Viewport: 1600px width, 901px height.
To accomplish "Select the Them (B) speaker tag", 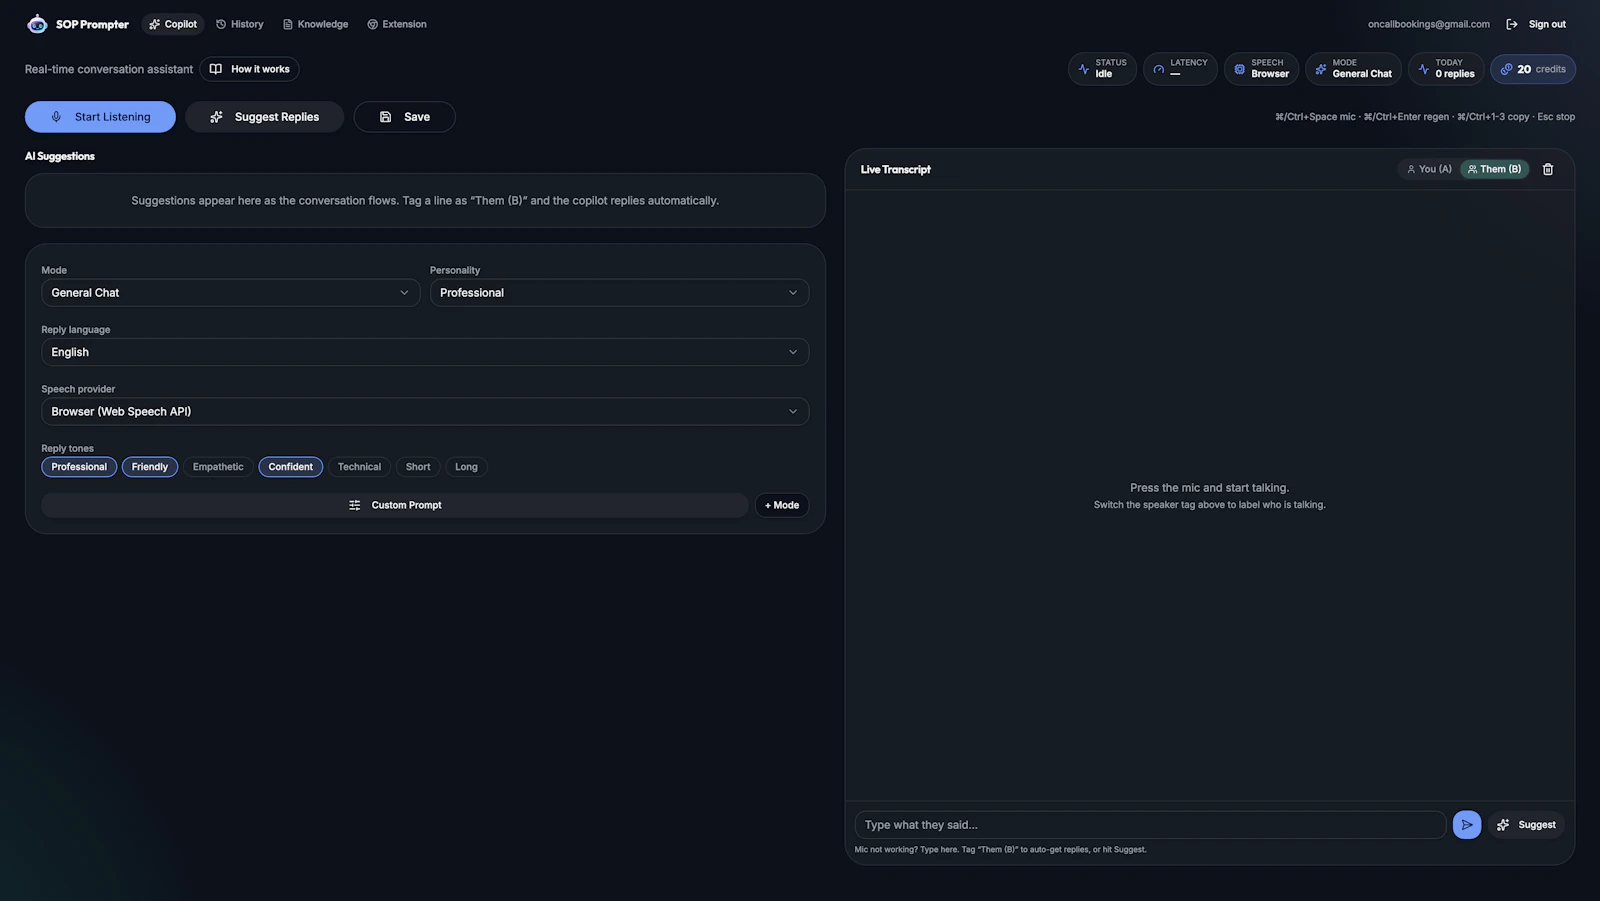I will [1494, 169].
